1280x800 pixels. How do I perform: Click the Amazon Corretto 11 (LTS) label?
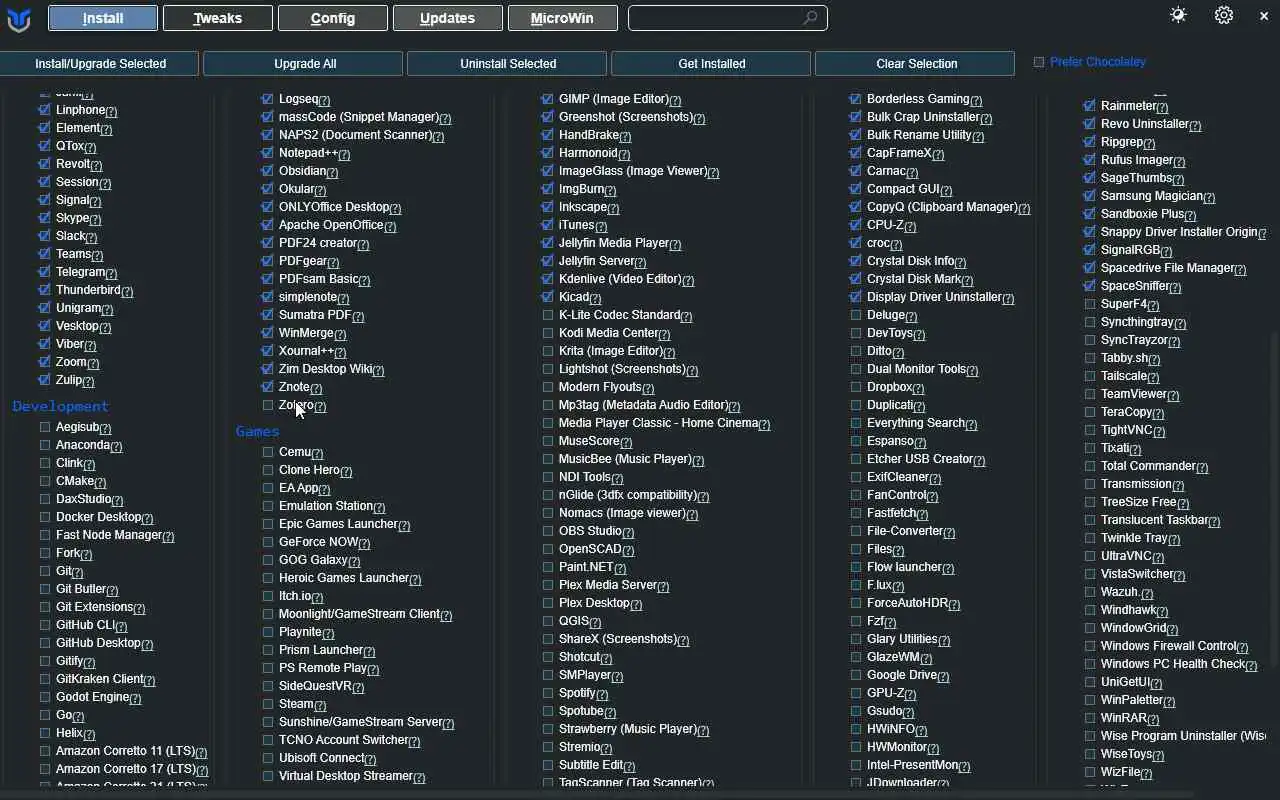(125, 751)
